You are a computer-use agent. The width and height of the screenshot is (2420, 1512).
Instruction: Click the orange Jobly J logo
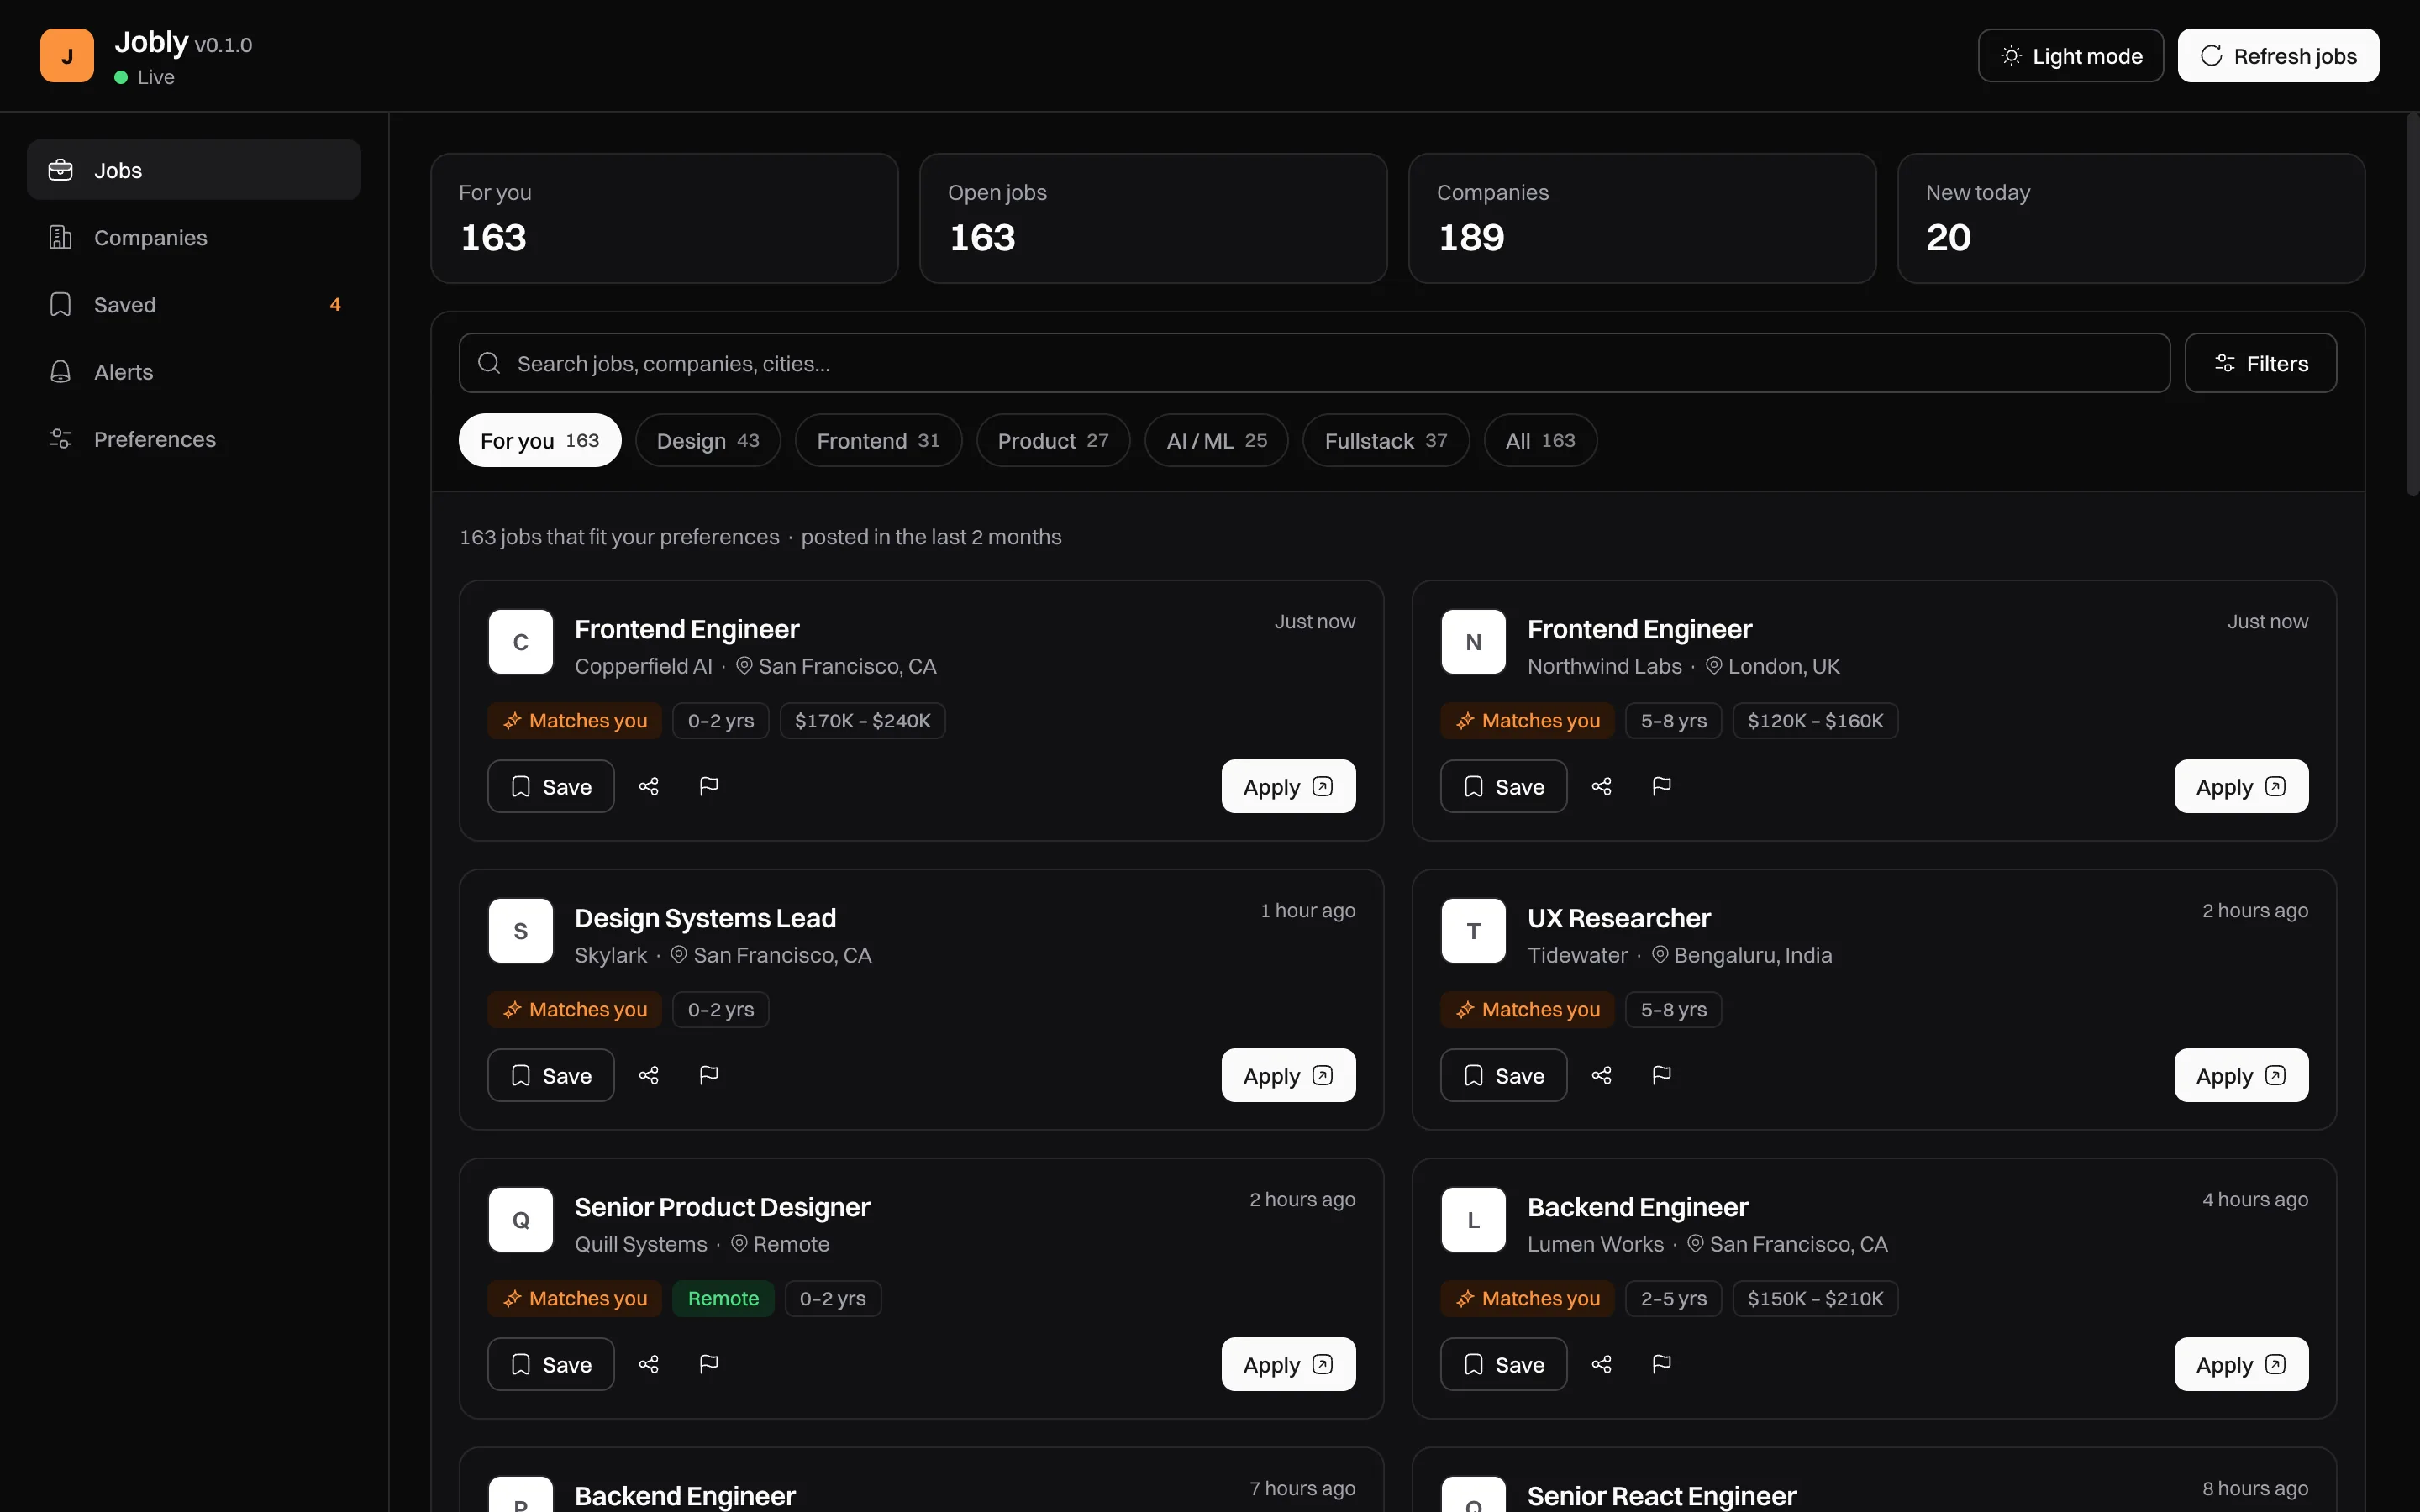(67, 55)
